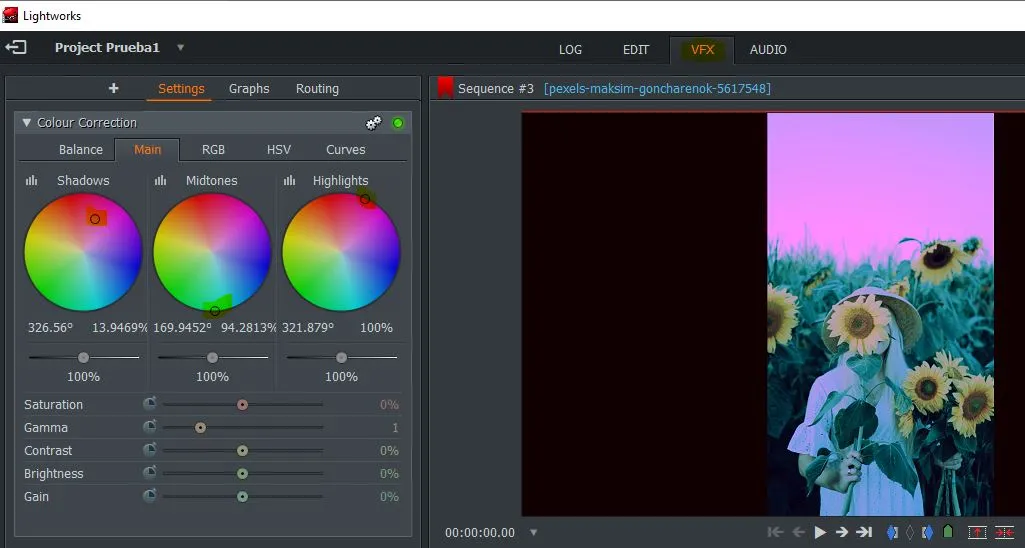The width and height of the screenshot is (1025, 548).
Task: Select the VFX tab
Action: pyautogui.click(x=702, y=50)
